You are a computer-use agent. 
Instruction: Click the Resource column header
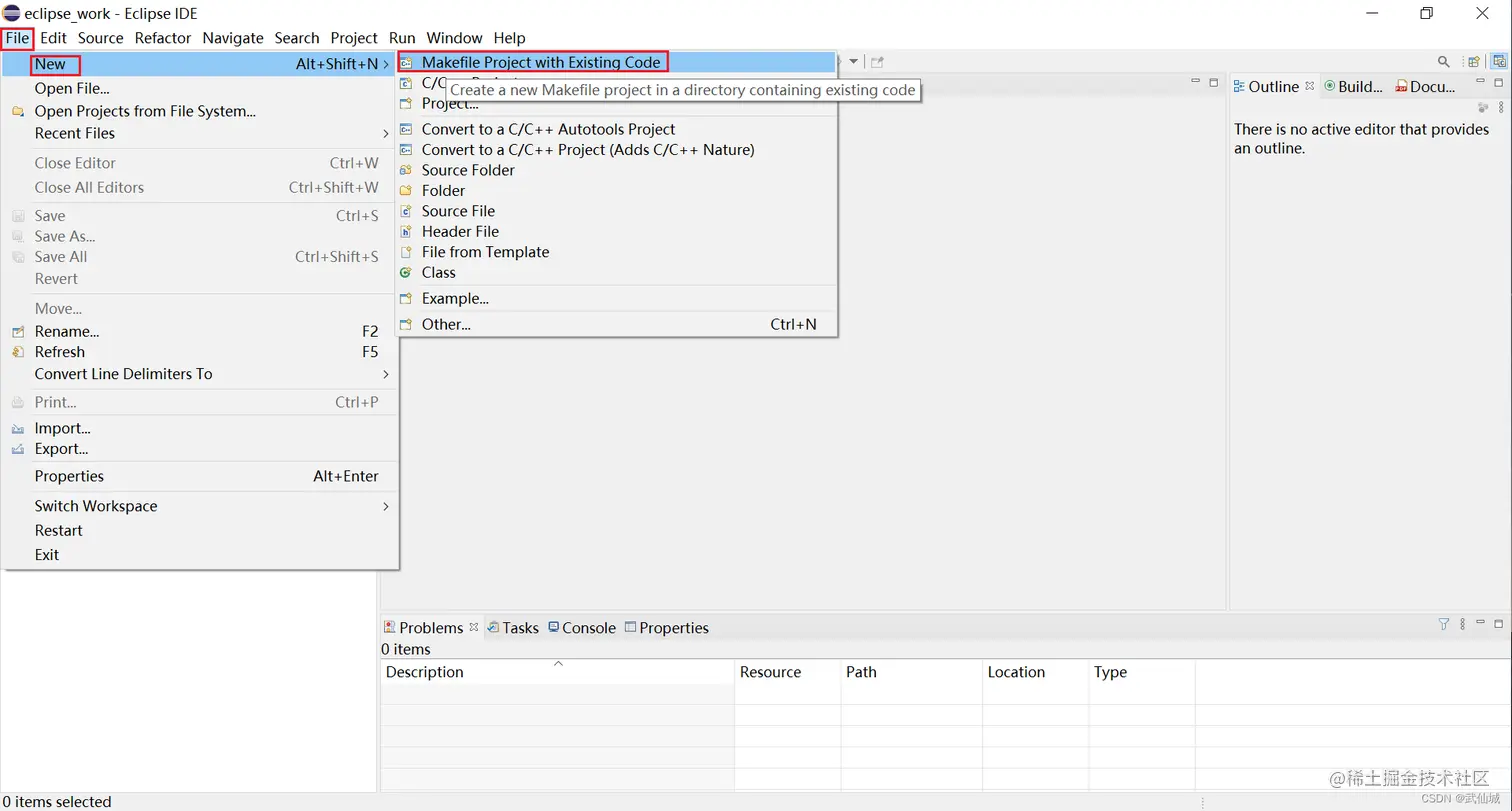(787, 672)
